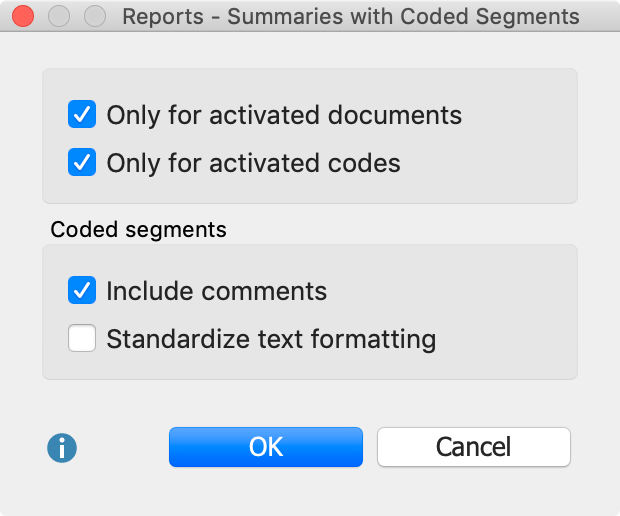Click the blue info help icon
The width and height of the screenshot is (620, 516).
tap(62, 448)
